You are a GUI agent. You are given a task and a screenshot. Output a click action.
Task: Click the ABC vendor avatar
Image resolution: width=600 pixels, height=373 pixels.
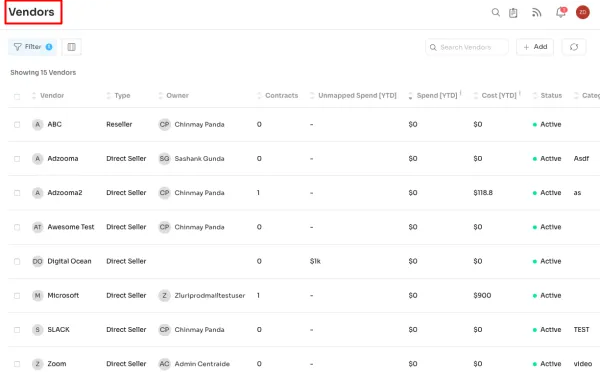[x=38, y=124]
